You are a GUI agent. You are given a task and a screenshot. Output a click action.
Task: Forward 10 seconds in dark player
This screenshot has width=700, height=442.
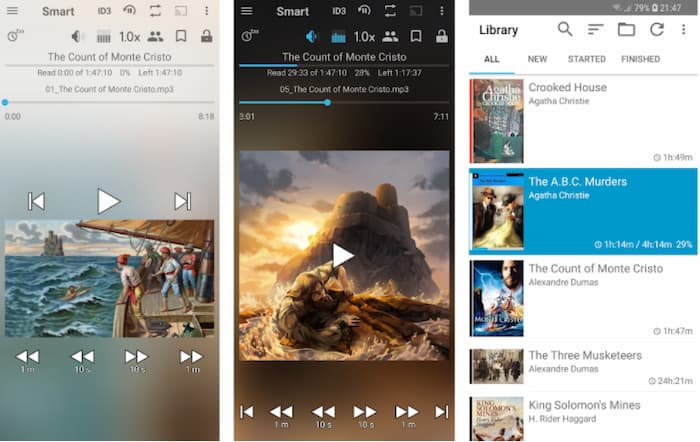pos(365,416)
